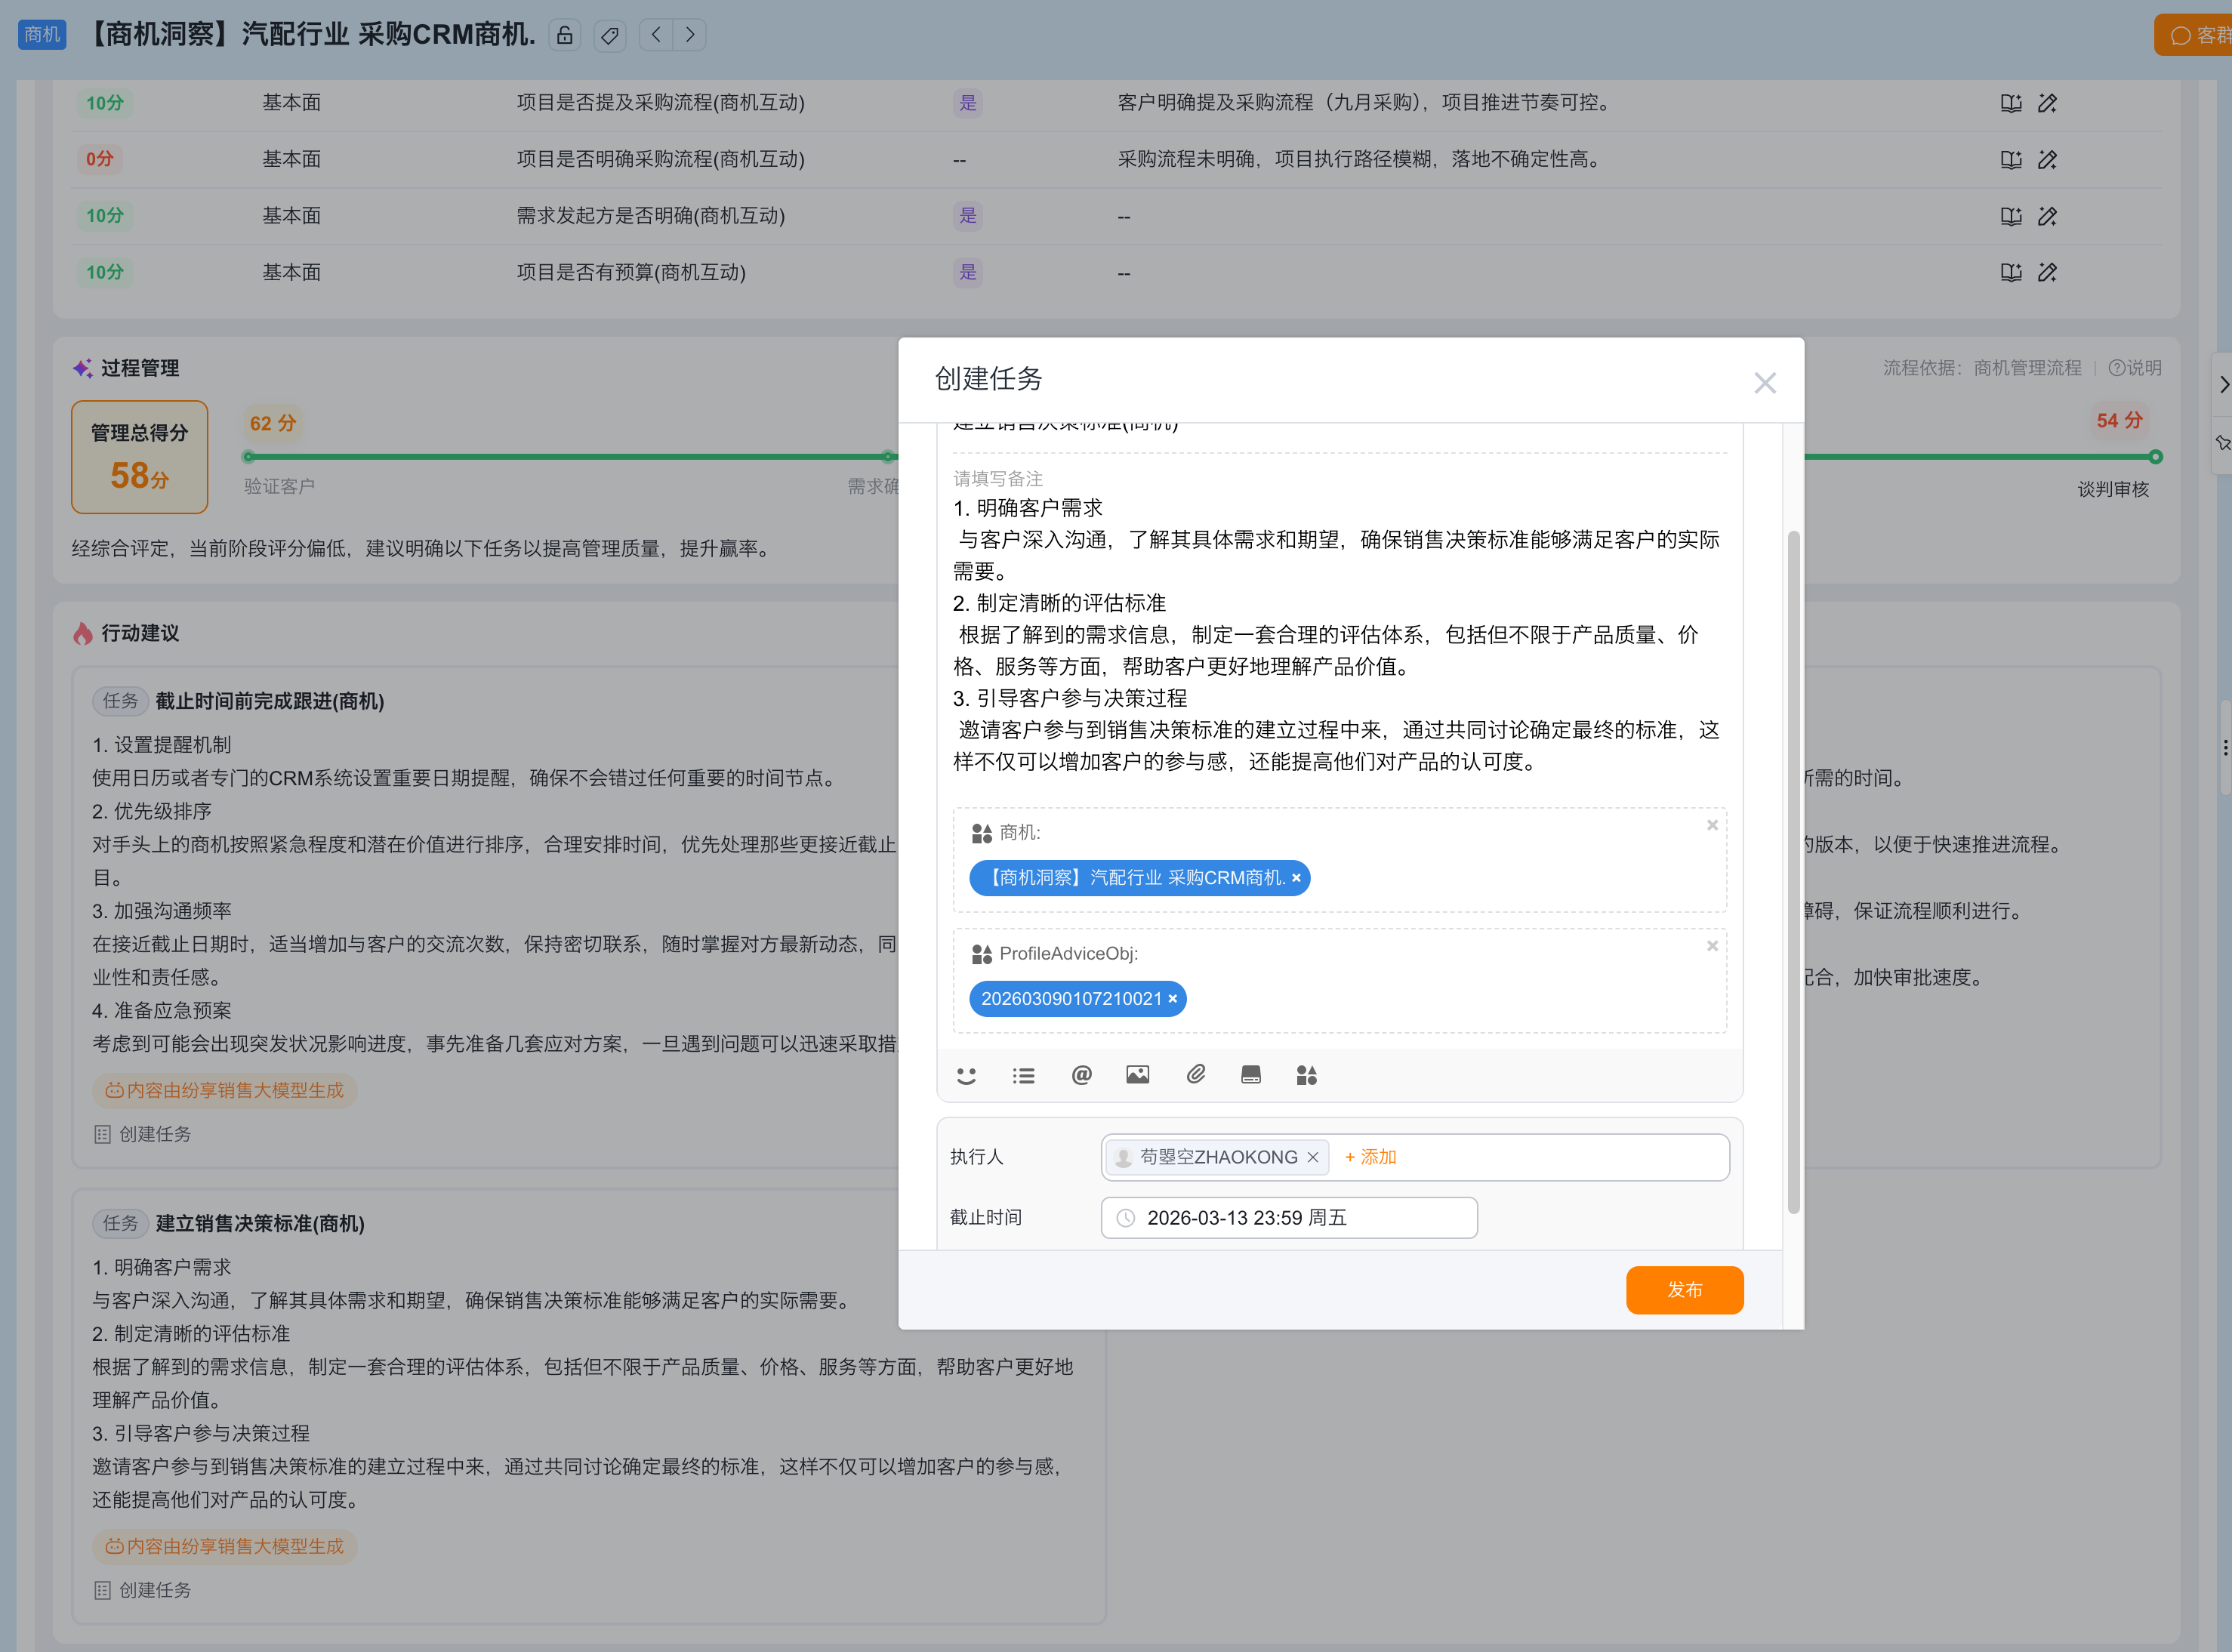Insert an emoji in the task note

[966, 1075]
